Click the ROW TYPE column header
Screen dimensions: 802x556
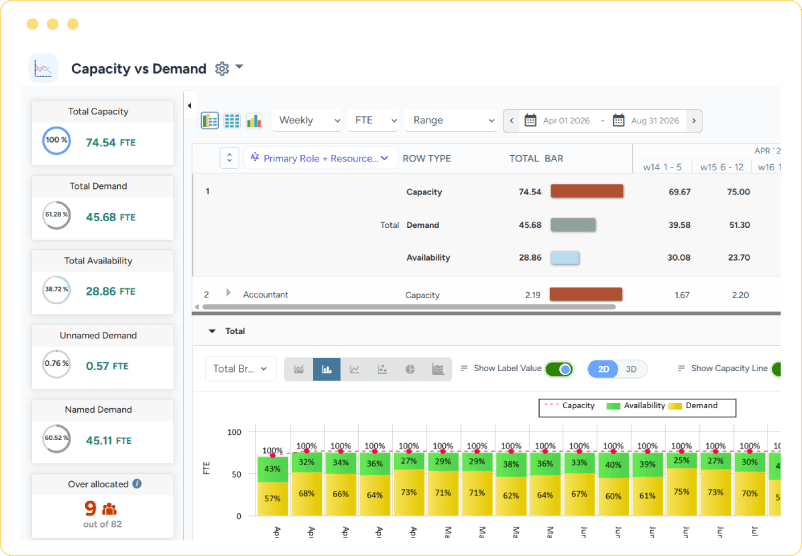(x=427, y=159)
